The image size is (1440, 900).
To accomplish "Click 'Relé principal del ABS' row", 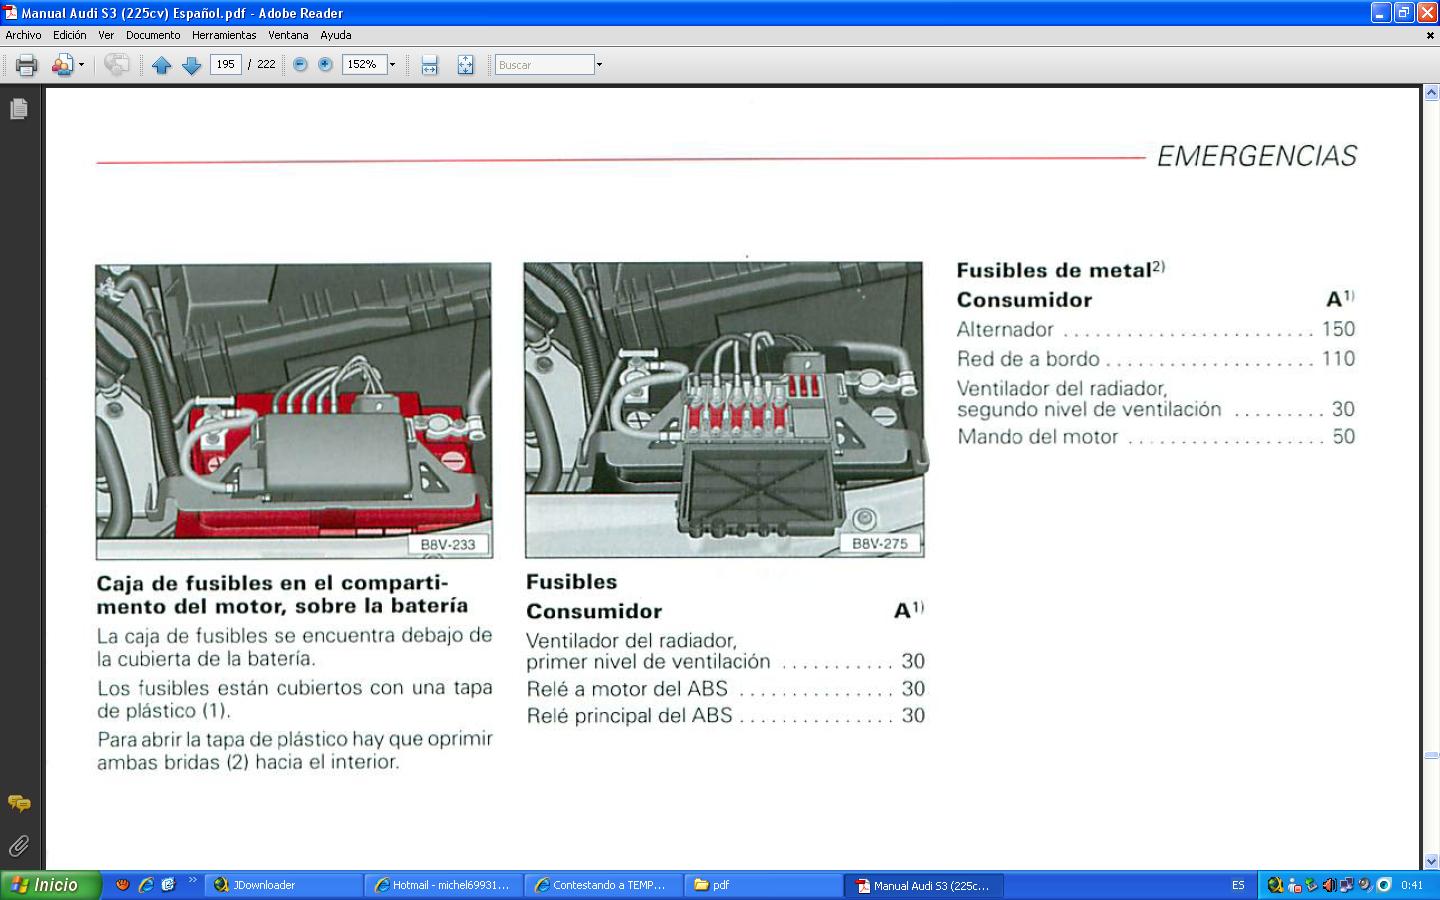I will coord(725,716).
